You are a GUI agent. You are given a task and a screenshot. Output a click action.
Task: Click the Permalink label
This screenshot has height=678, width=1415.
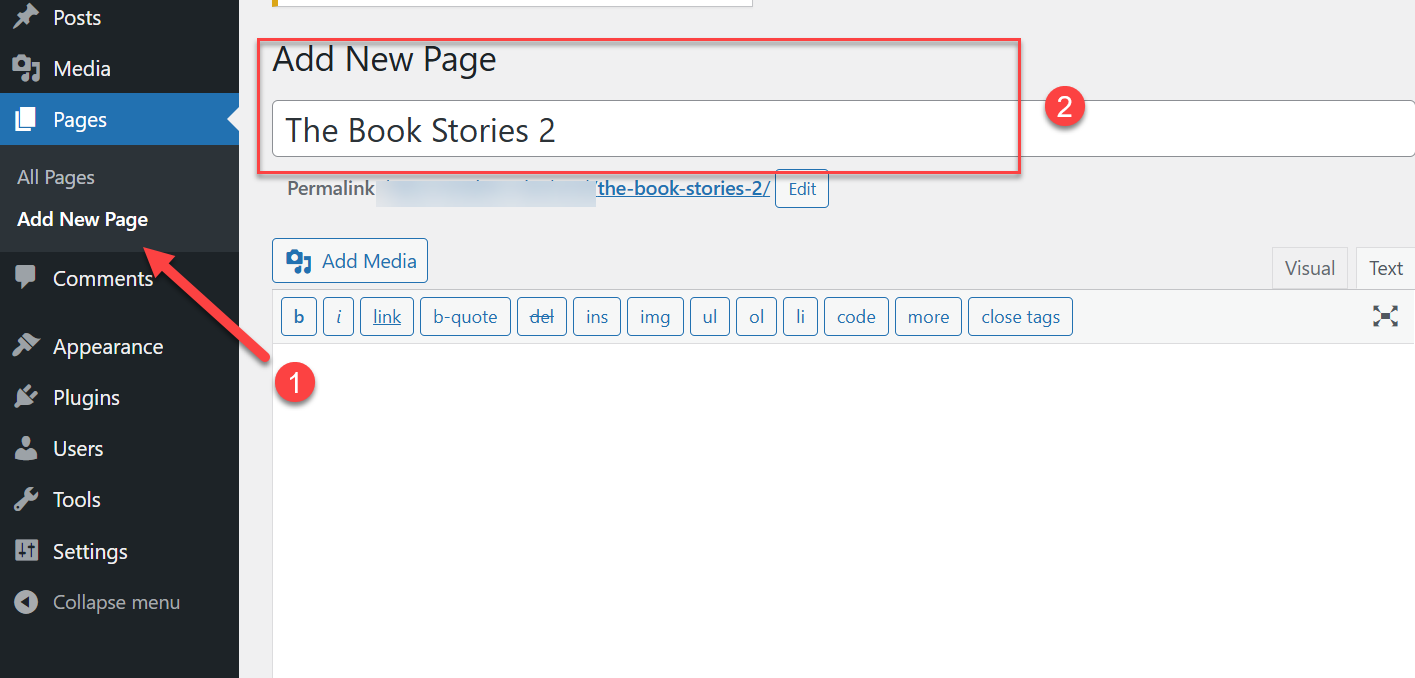click(x=331, y=188)
